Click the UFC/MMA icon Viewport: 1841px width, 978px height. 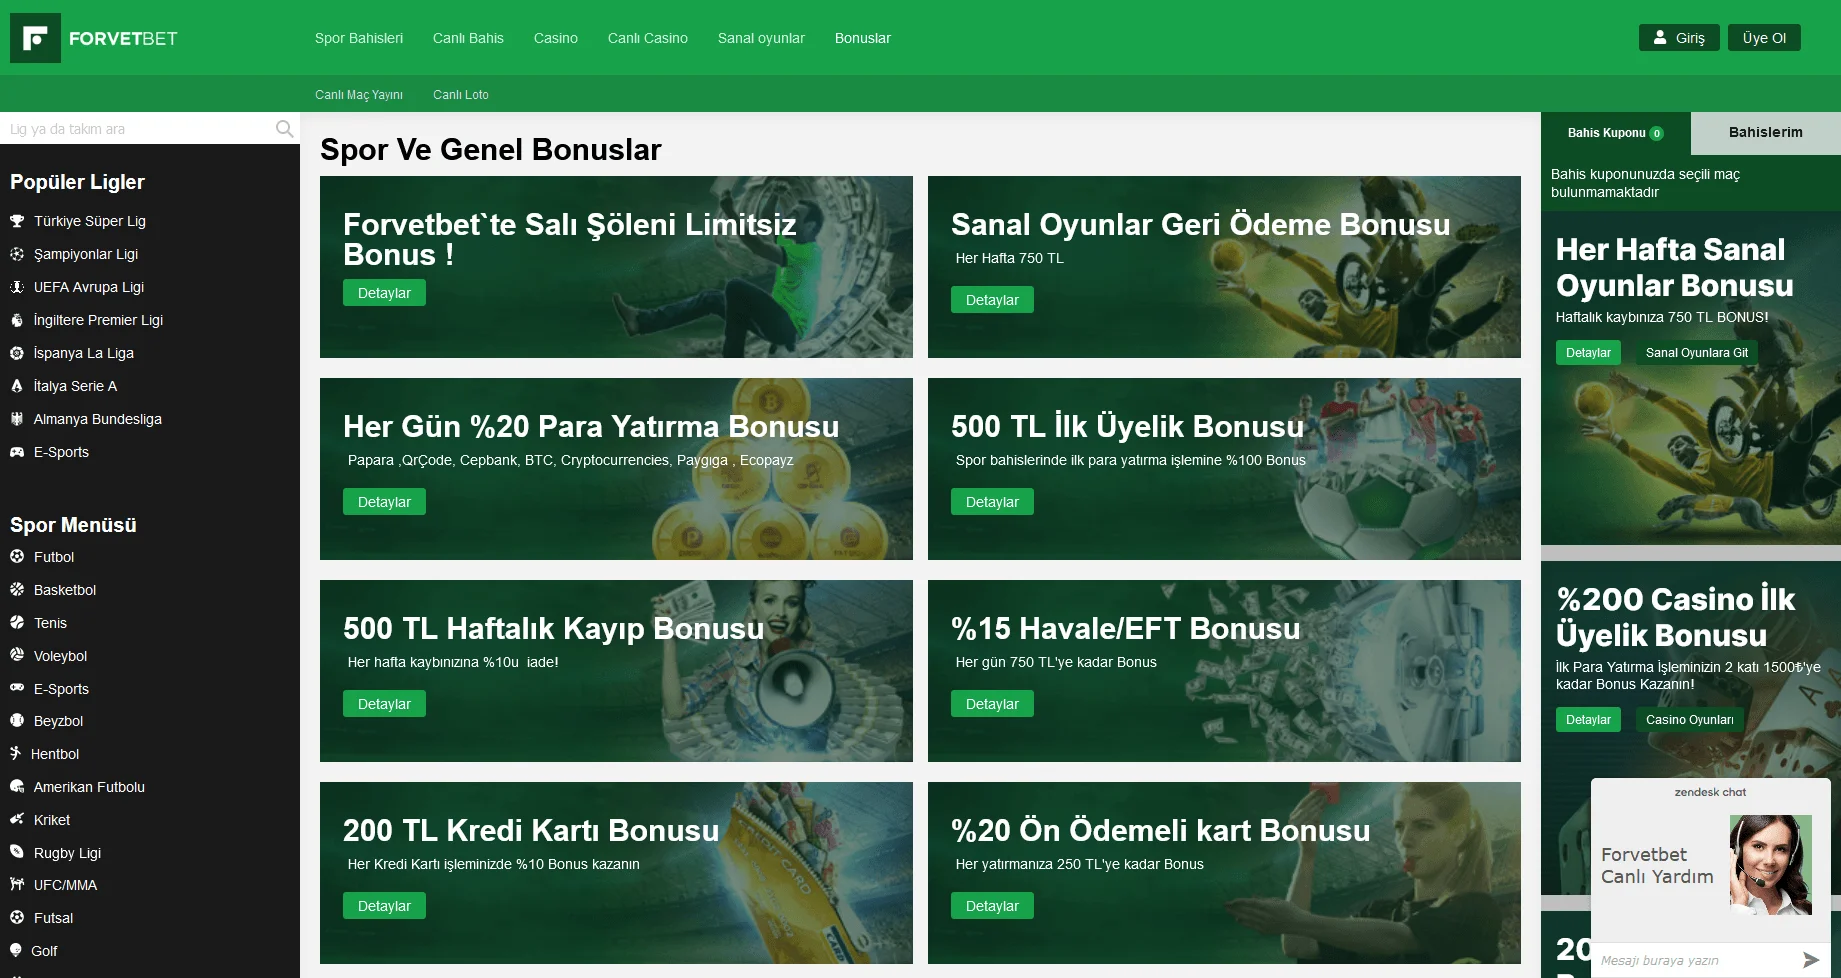[17, 884]
